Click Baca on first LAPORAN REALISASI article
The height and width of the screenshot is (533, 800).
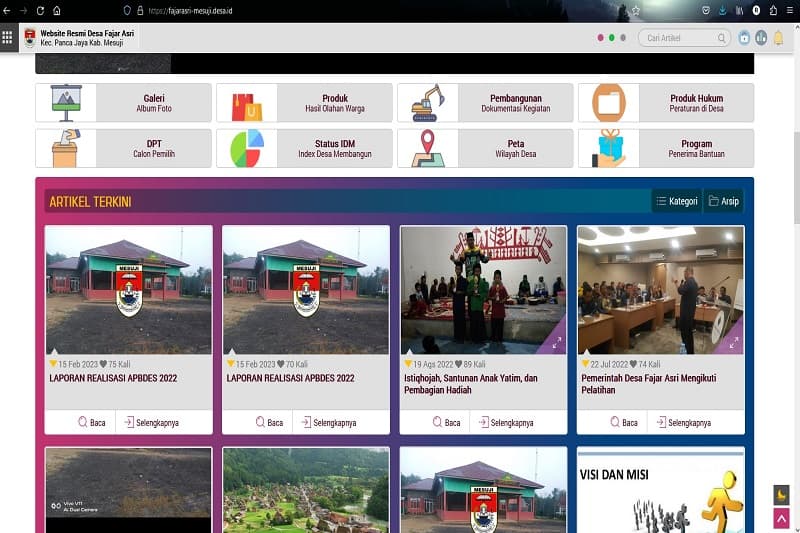point(91,423)
